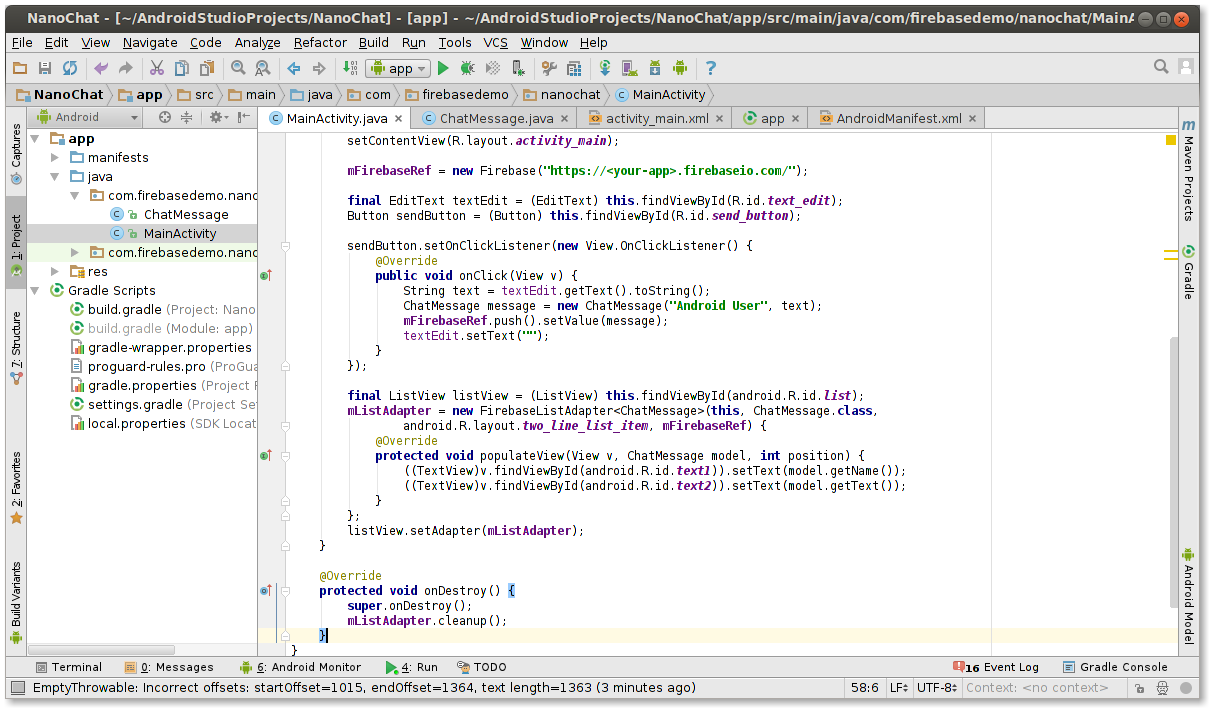
Task: Click the Undo arrow icon
Action: (x=101, y=68)
